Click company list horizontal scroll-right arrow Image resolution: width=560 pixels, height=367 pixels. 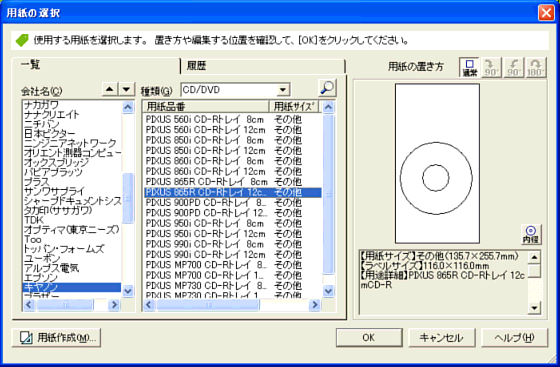(114, 305)
